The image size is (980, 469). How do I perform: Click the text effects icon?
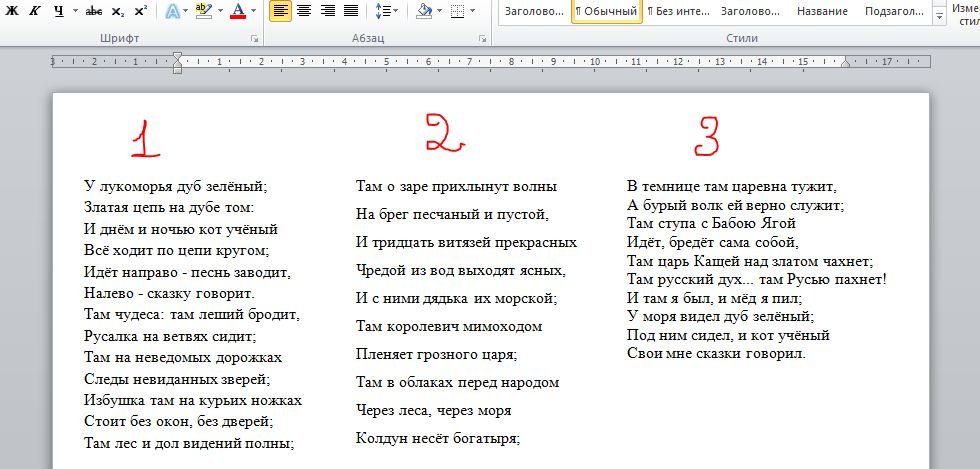click(171, 12)
